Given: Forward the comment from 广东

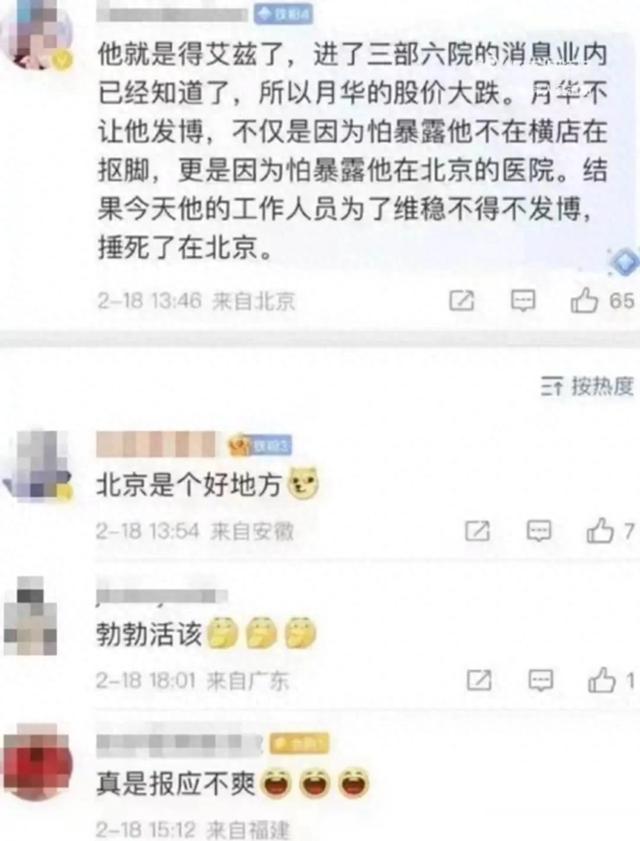Looking at the screenshot, I should click(479, 680).
